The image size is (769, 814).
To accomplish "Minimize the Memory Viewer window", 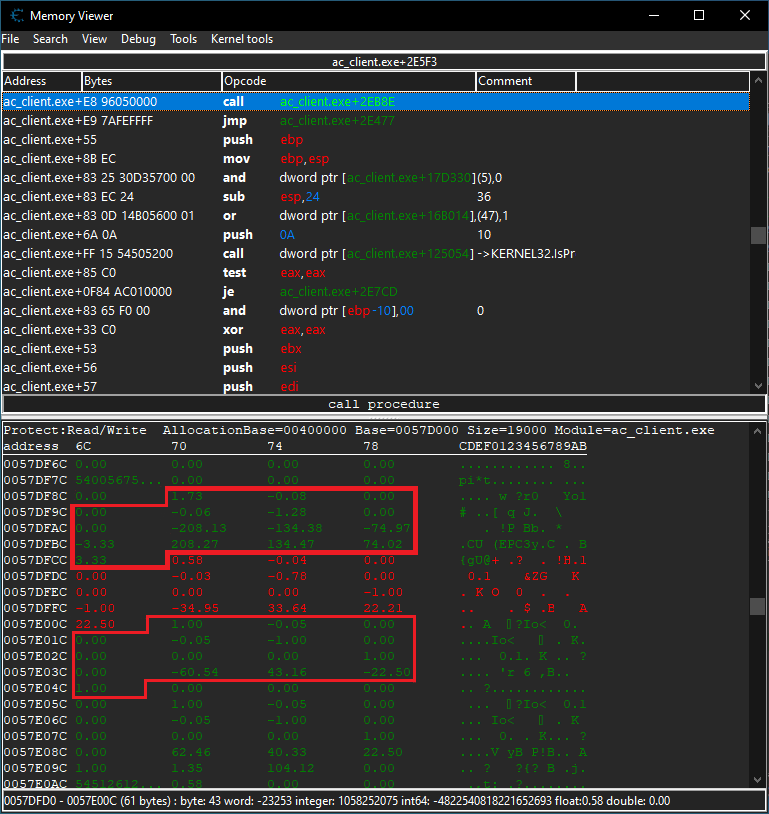I will point(653,15).
